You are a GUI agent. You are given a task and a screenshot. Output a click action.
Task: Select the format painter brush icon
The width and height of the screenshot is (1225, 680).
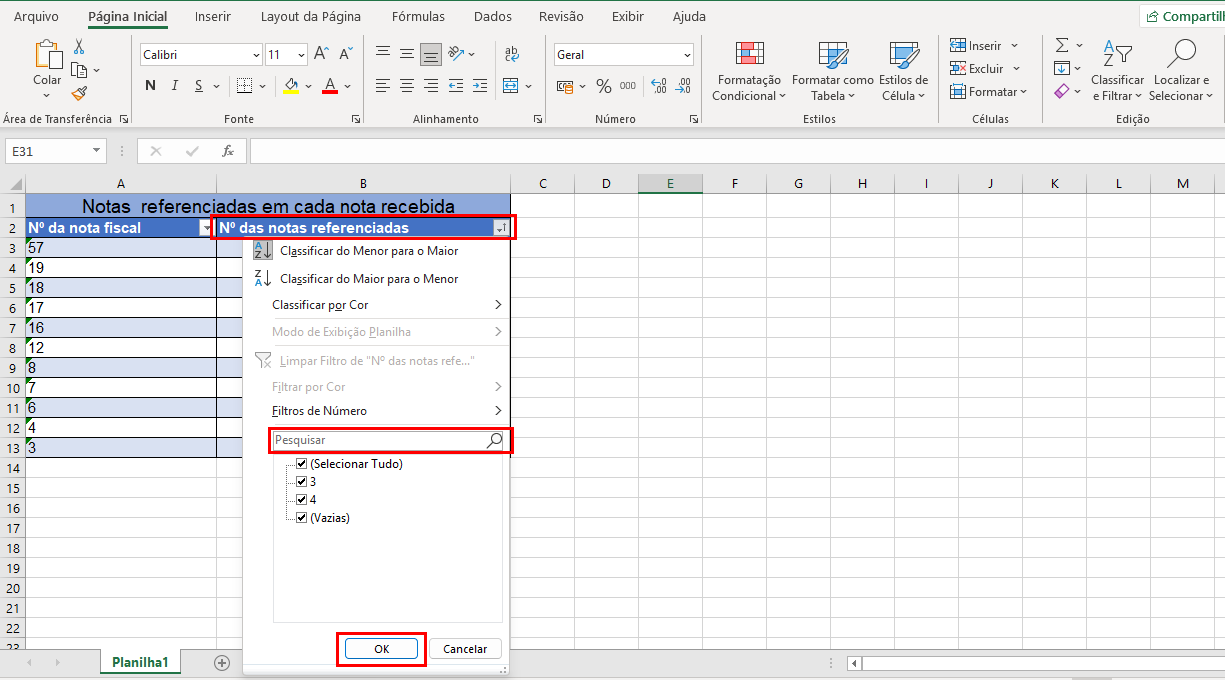[80, 93]
